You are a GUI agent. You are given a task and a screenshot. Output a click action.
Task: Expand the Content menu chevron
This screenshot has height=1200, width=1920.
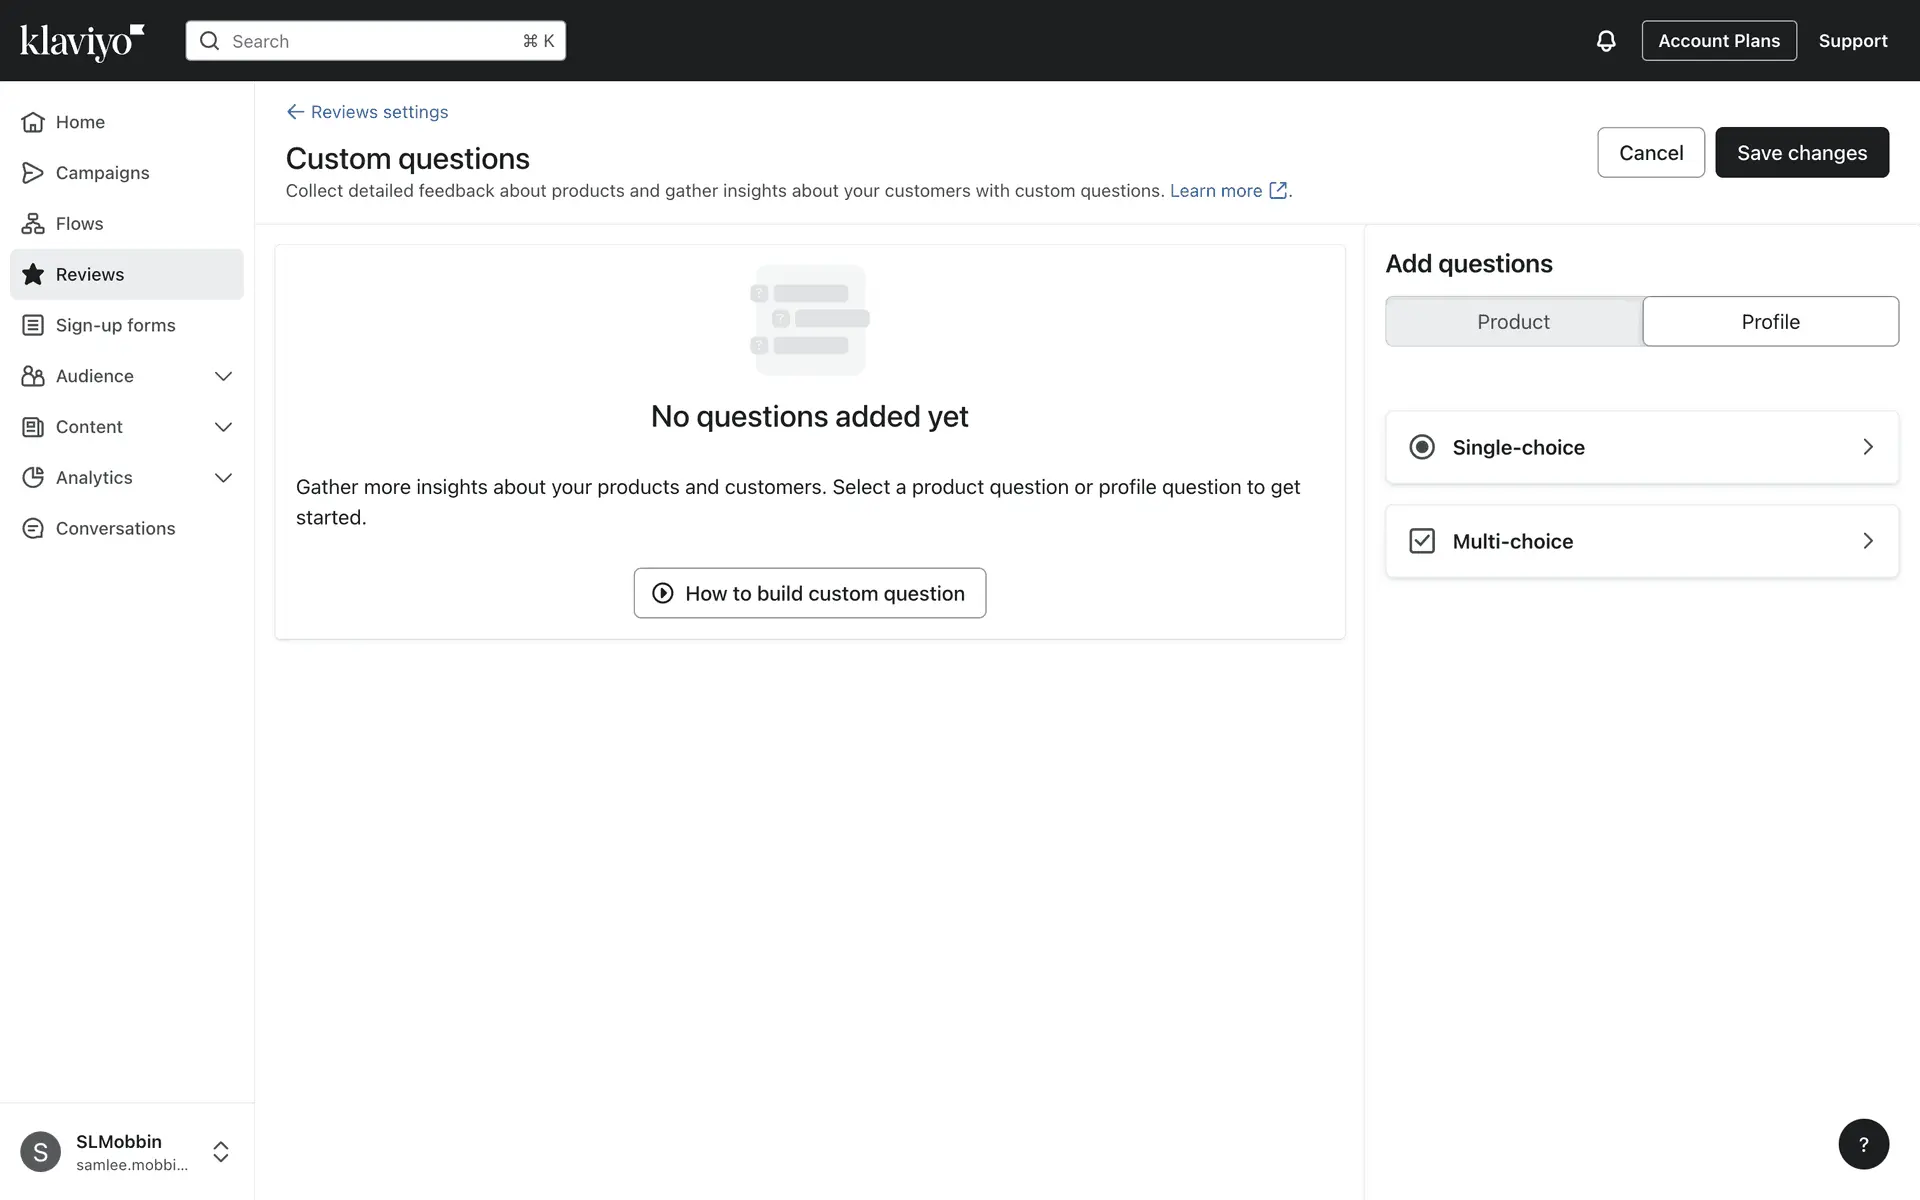223,427
